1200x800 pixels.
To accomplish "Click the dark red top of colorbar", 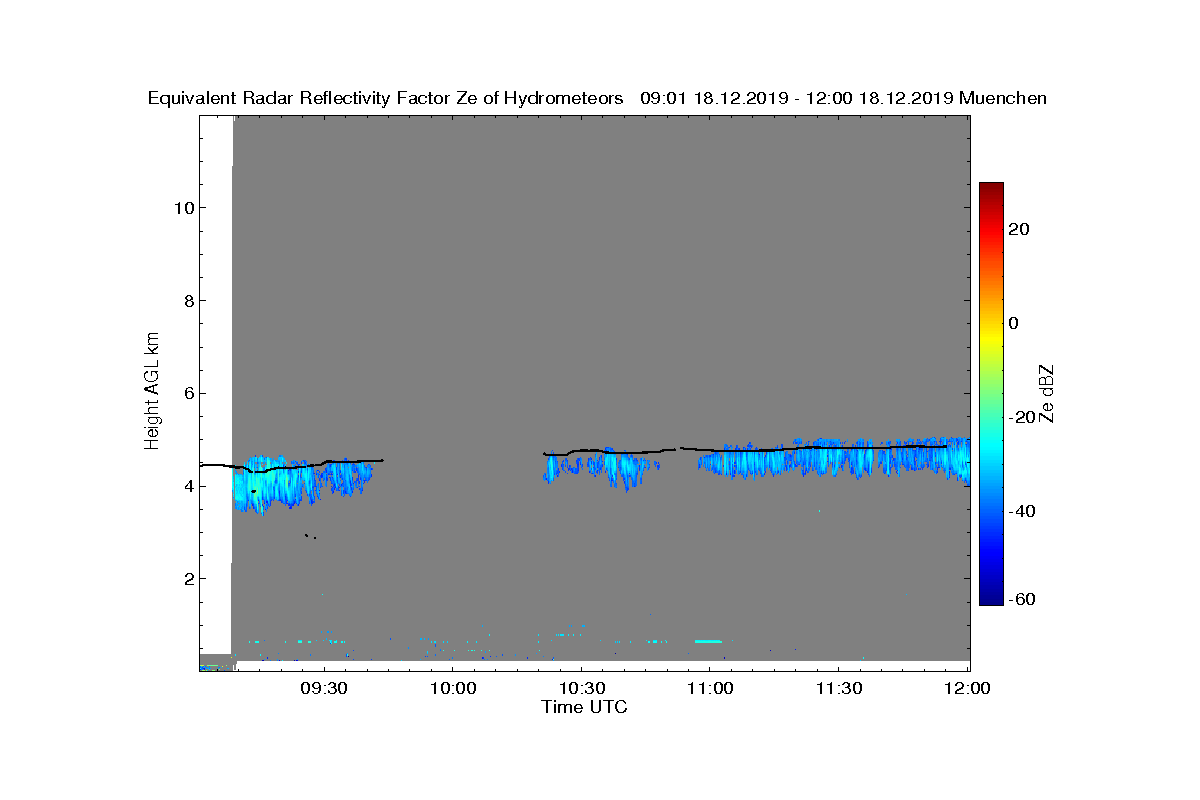I will [991, 190].
